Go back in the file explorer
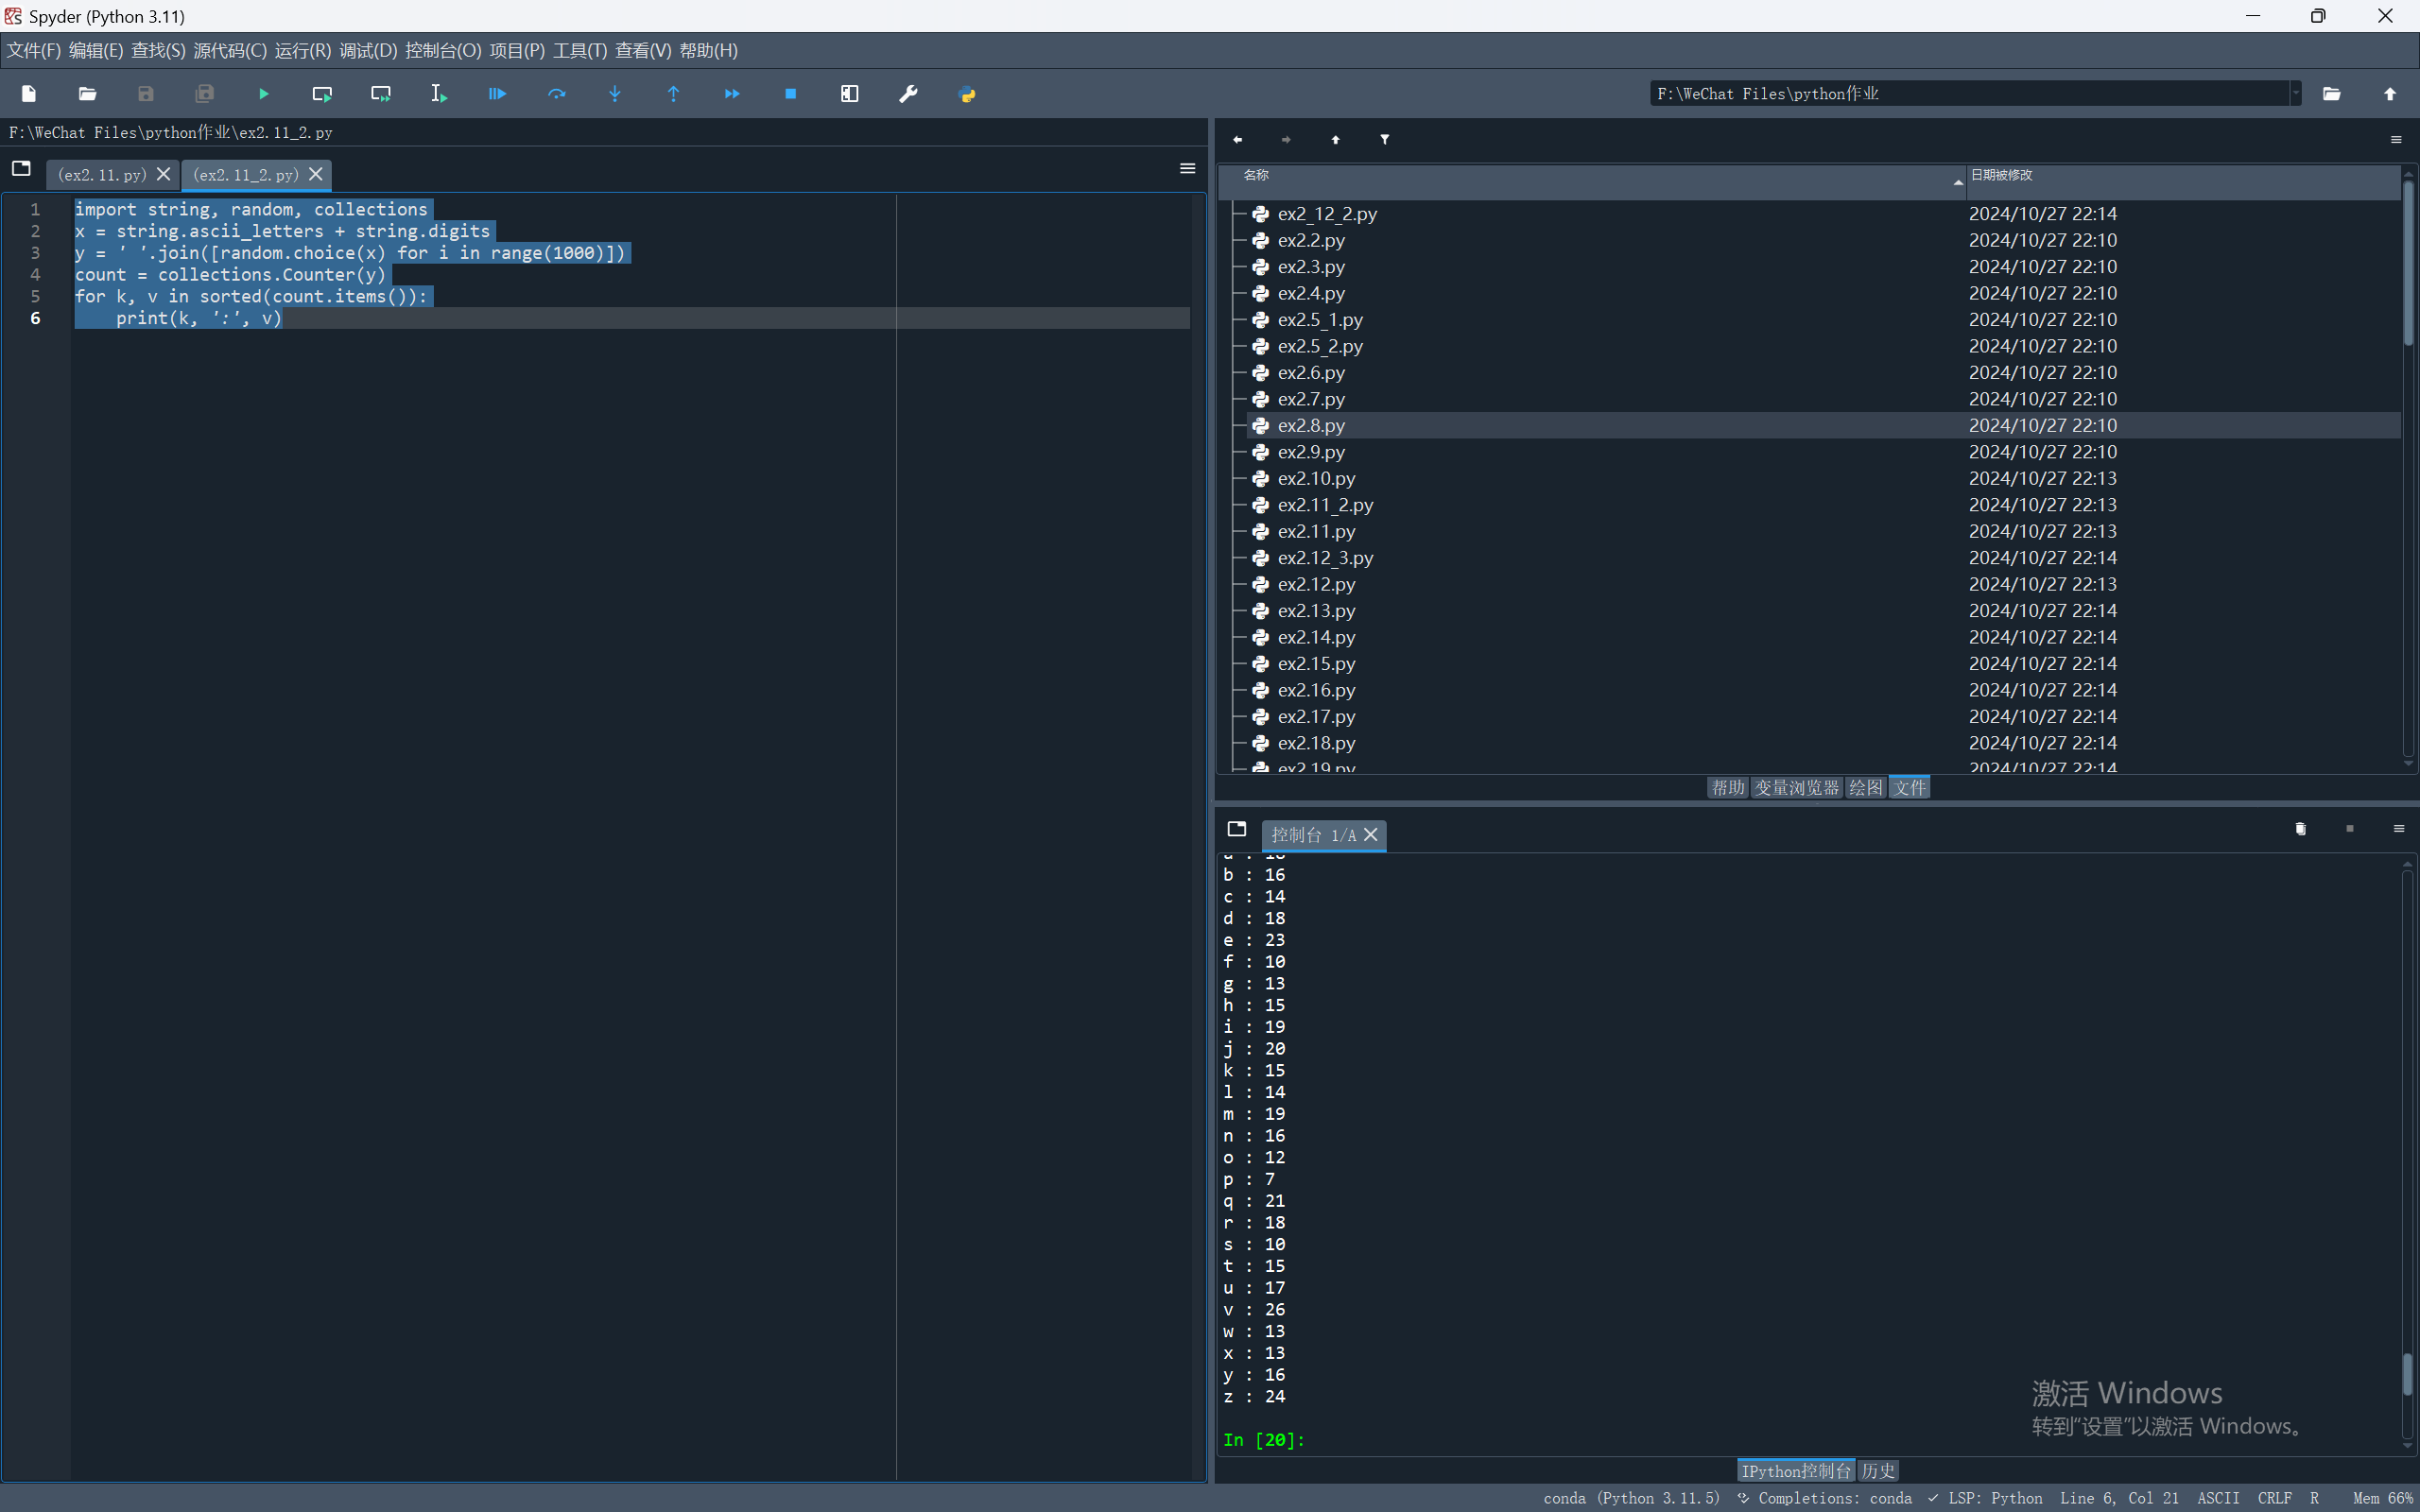Screen dimensions: 2420x1512 [1238, 140]
